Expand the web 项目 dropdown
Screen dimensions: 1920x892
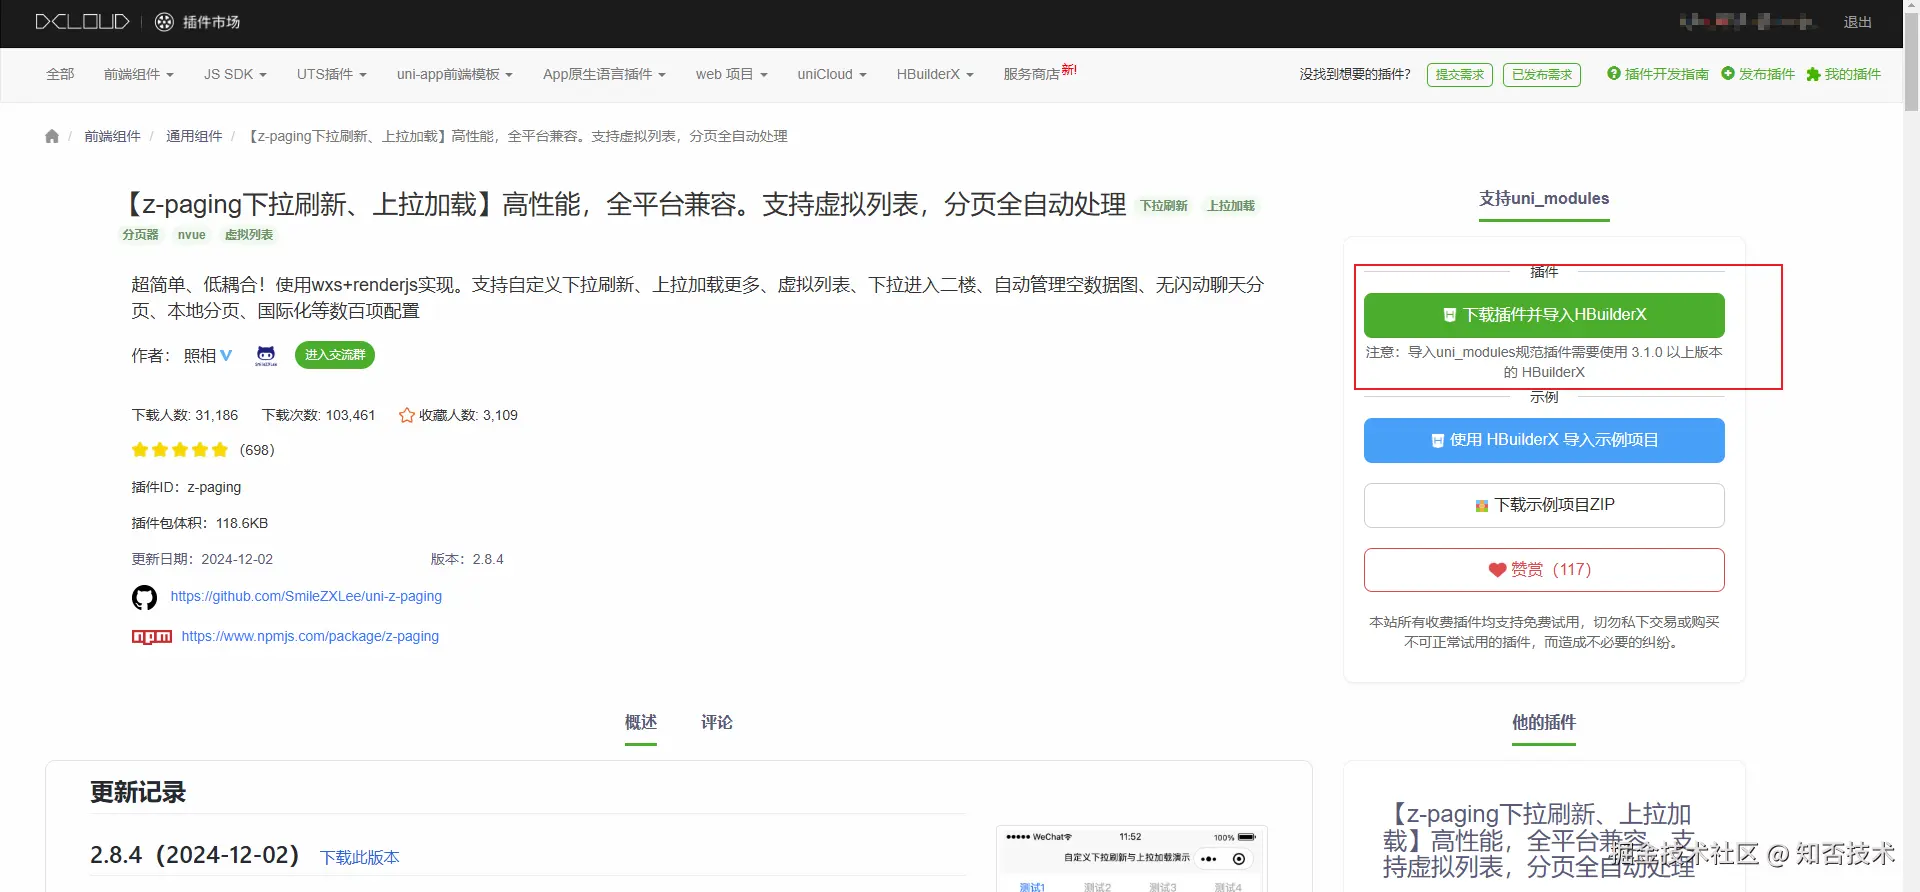click(x=731, y=74)
